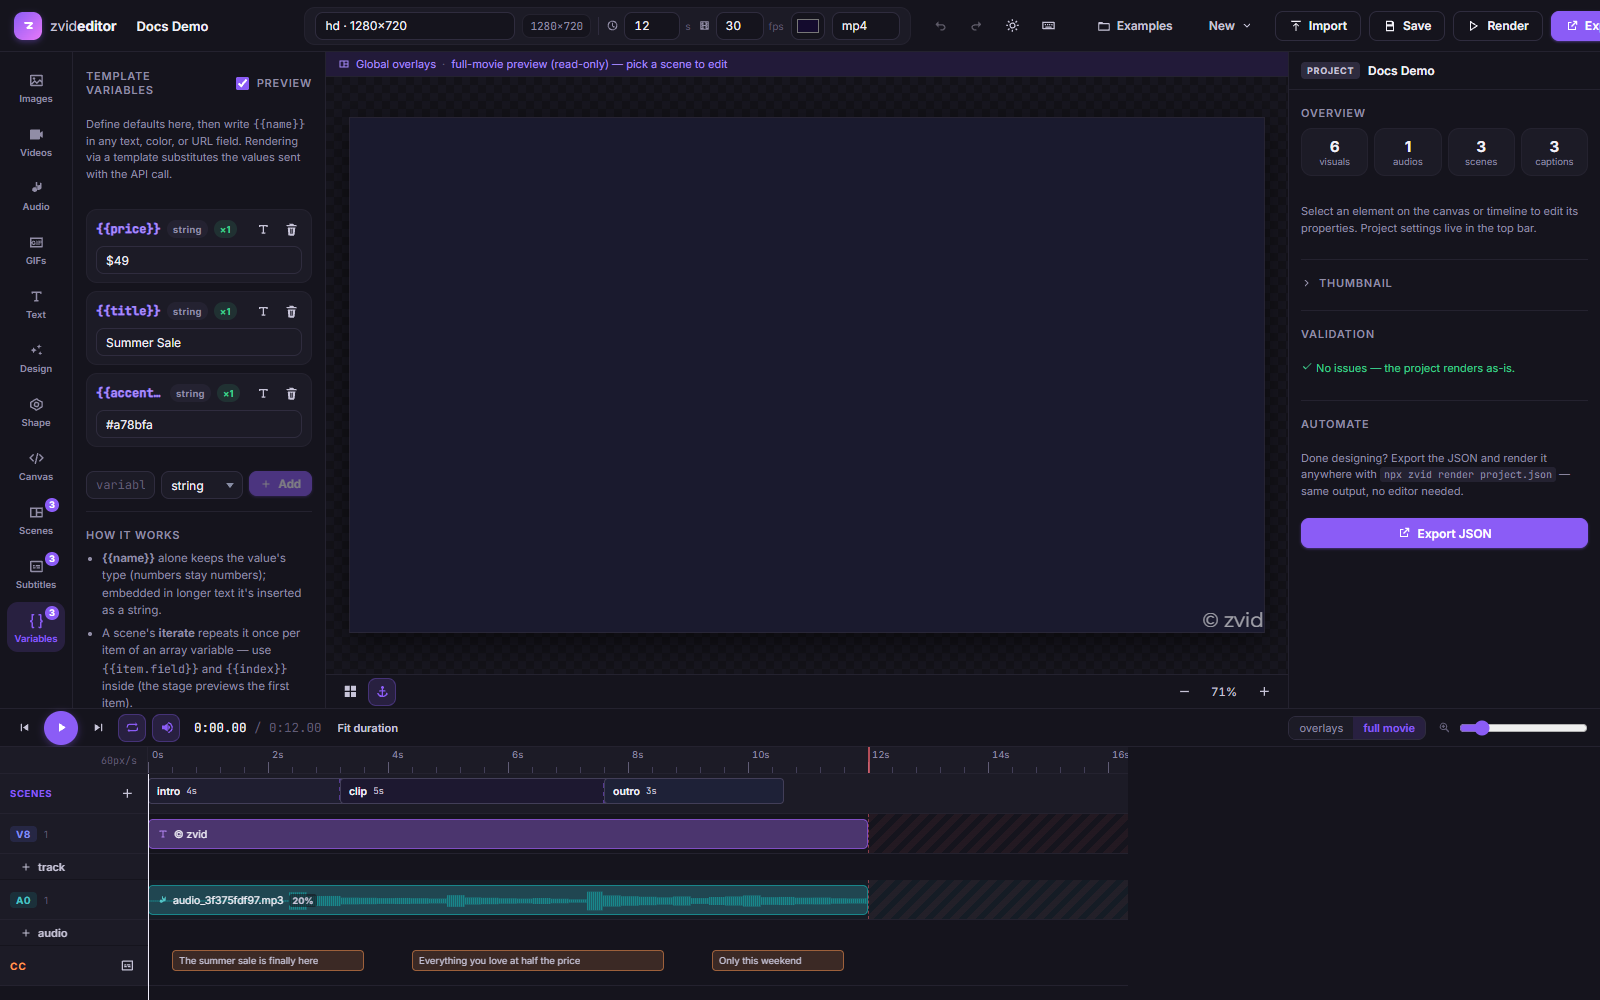This screenshot has height=1000, width=1600.
Task: Insert {{title}} as text element
Action: pyautogui.click(x=263, y=312)
